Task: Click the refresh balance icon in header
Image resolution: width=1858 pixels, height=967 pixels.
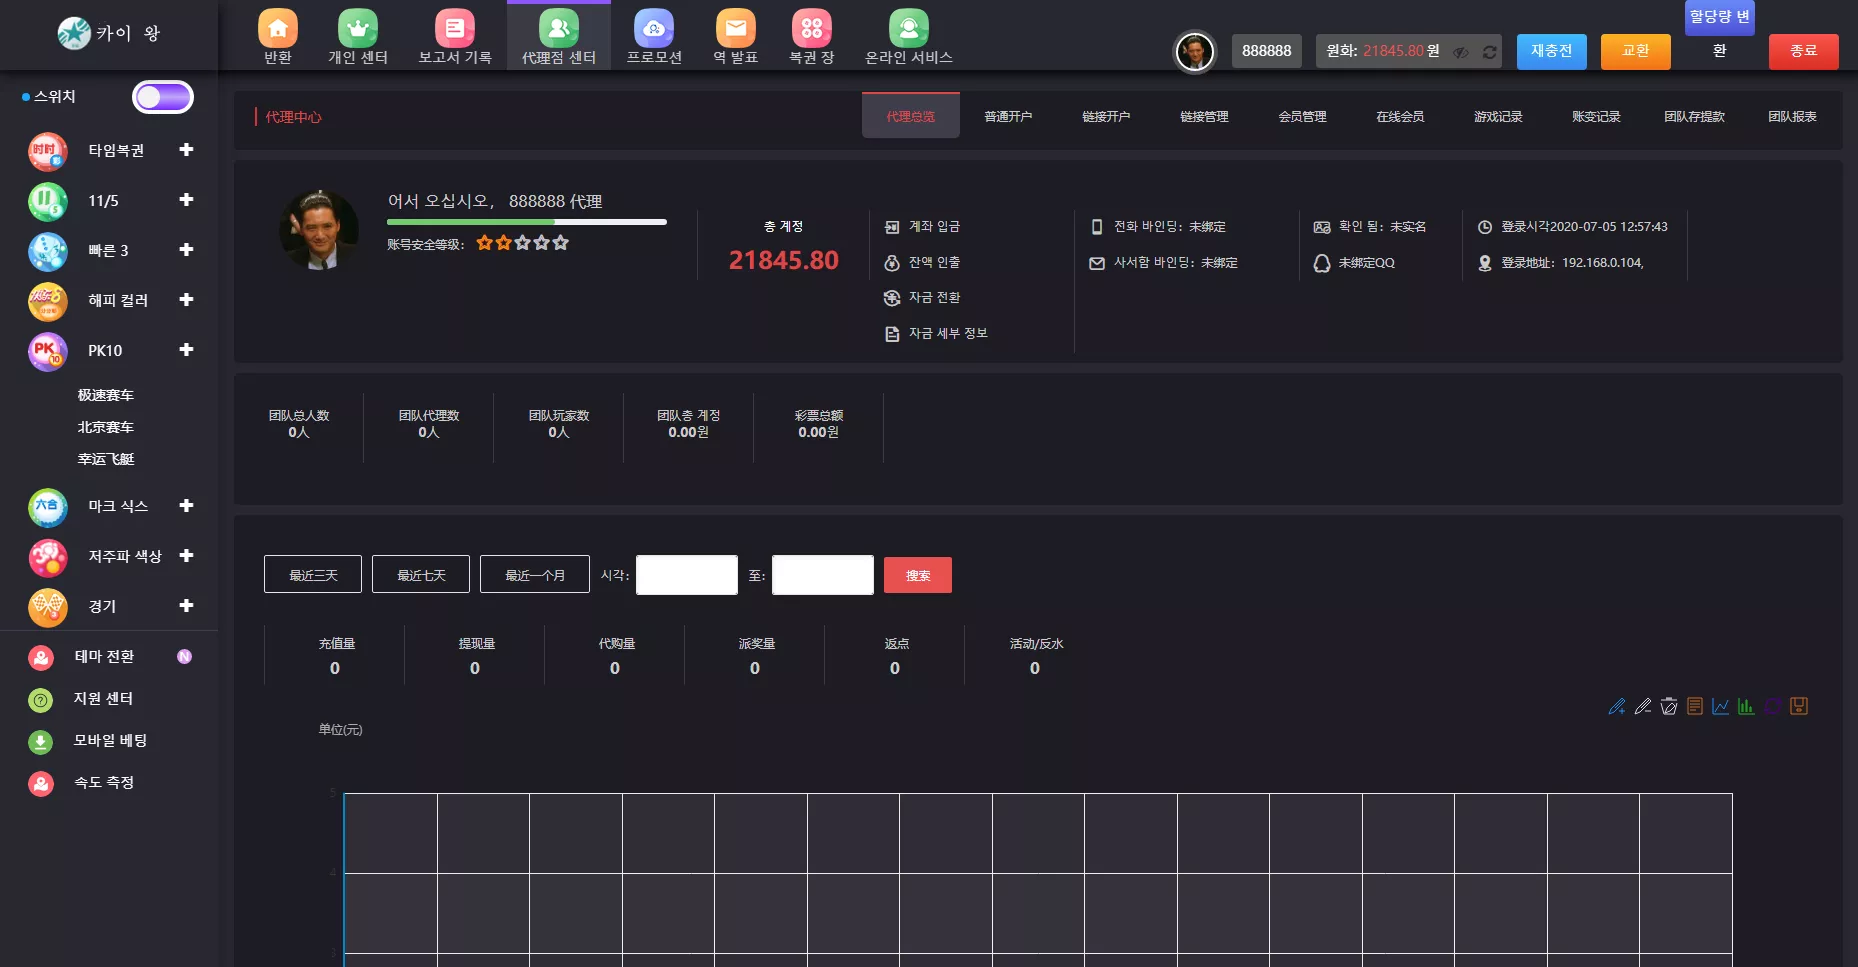Action: pyautogui.click(x=1489, y=52)
